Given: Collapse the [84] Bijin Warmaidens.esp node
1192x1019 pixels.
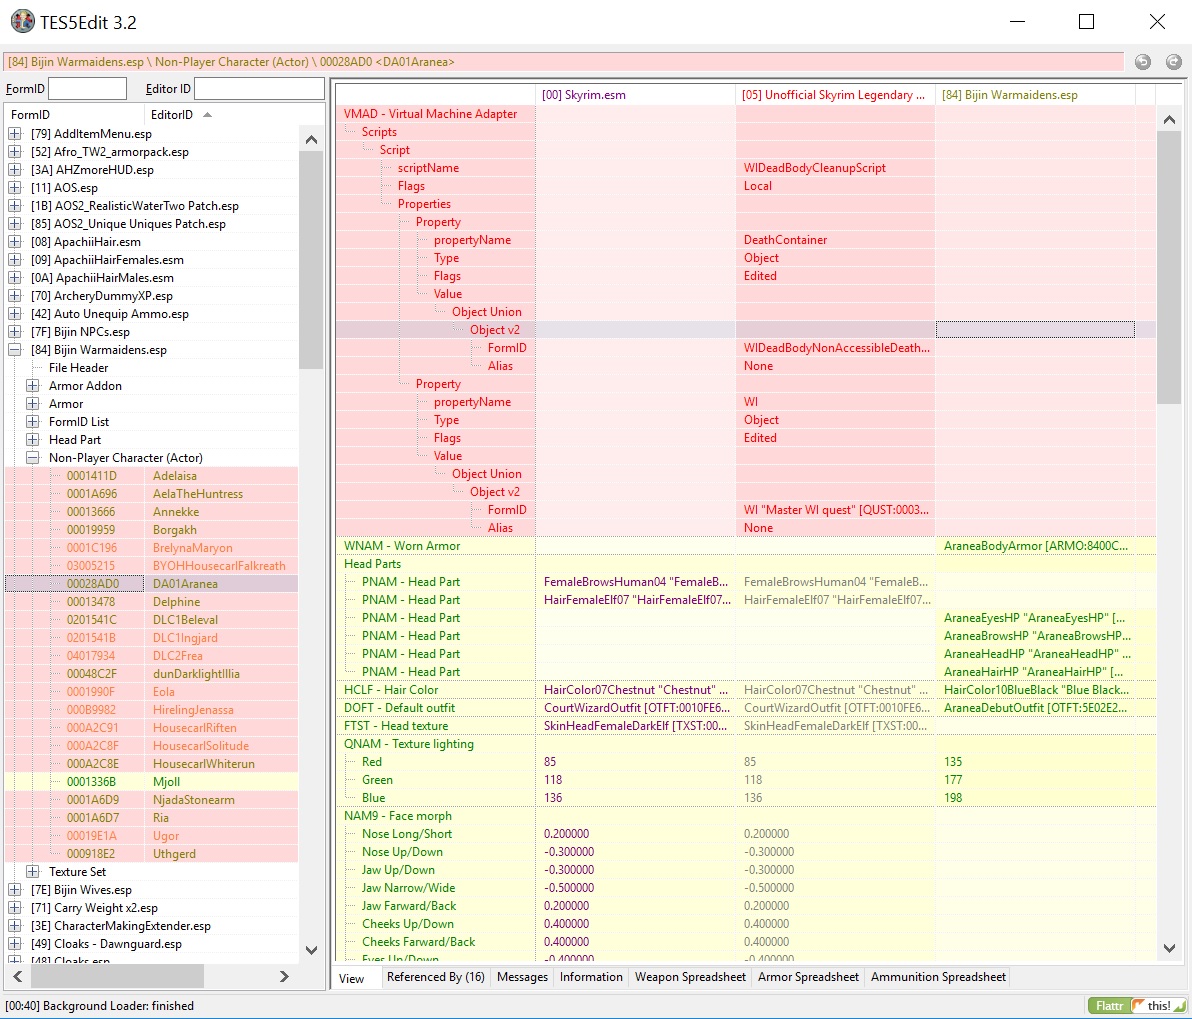Looking at the screenshot, I should tap(14, 350).
